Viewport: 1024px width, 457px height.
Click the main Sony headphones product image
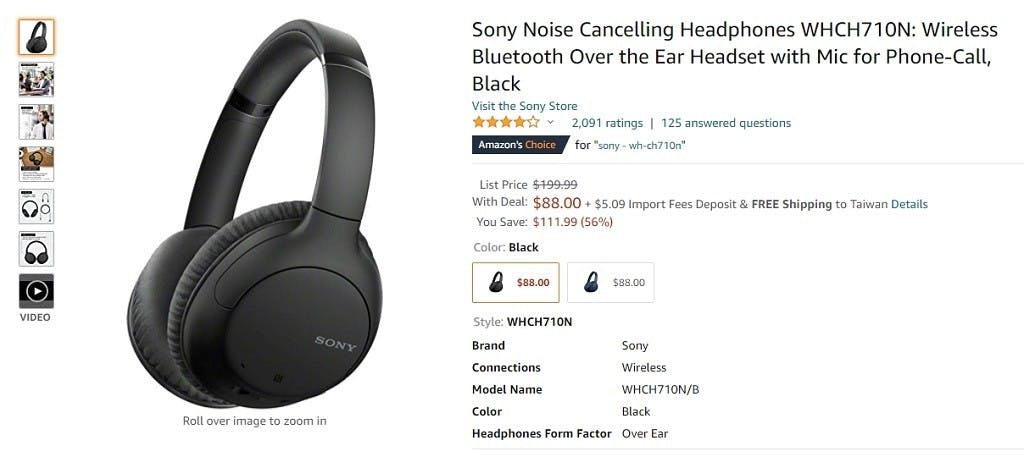tap(255, 214)
